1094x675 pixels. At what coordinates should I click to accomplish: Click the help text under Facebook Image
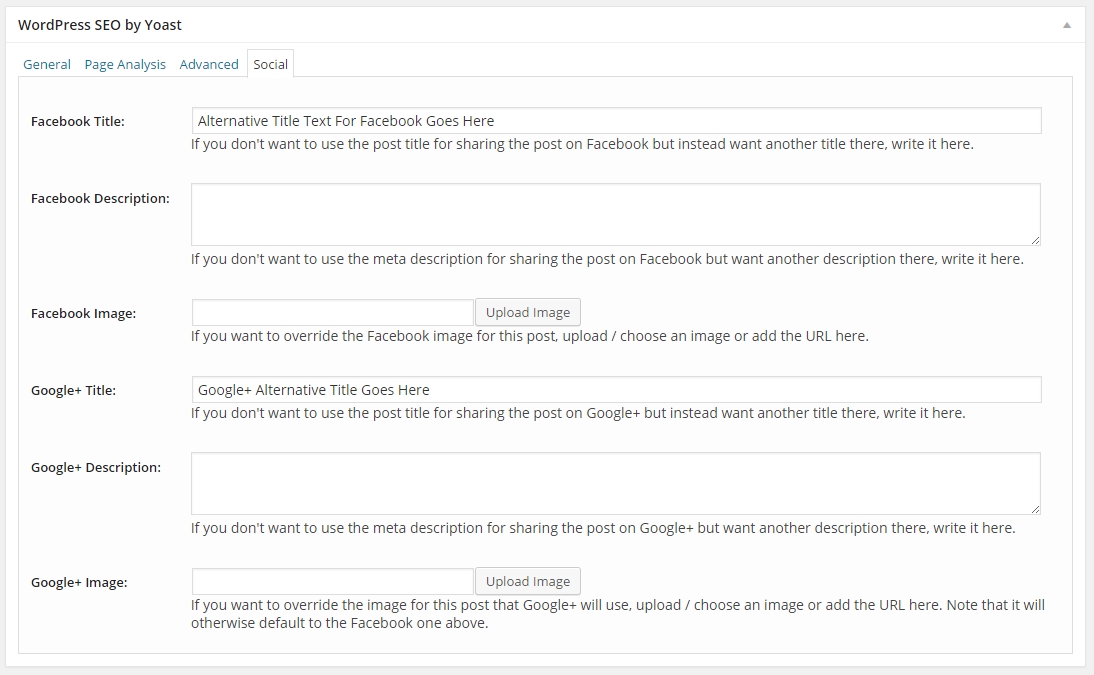(530, 336)
